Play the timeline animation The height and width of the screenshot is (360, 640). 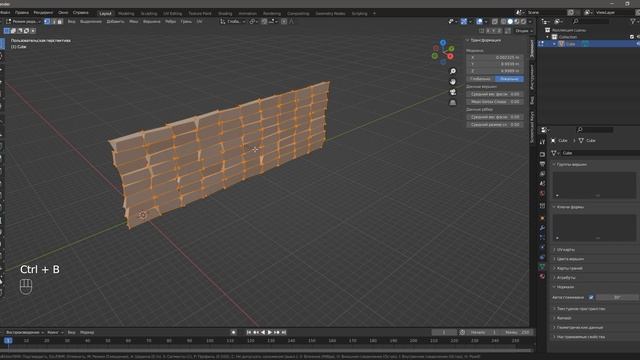[270, 332]
